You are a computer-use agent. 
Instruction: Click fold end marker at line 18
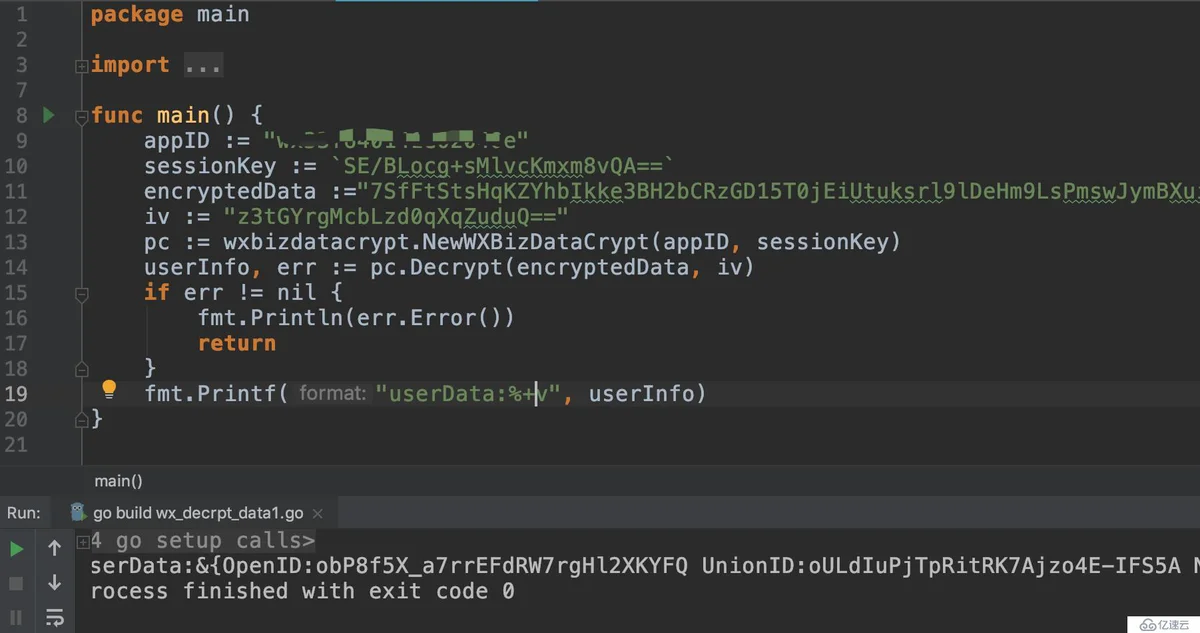tap(81, 369)
